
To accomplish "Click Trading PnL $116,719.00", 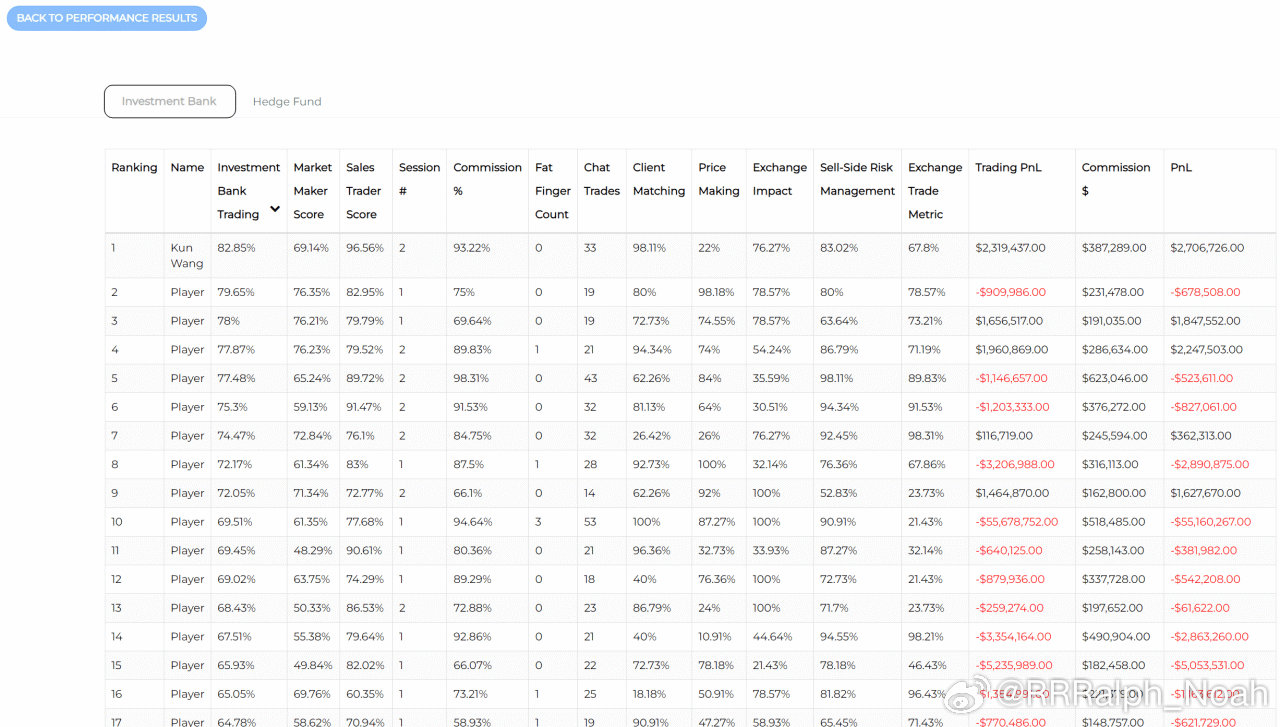I will pyautogui.click(x=1003, y=436).
